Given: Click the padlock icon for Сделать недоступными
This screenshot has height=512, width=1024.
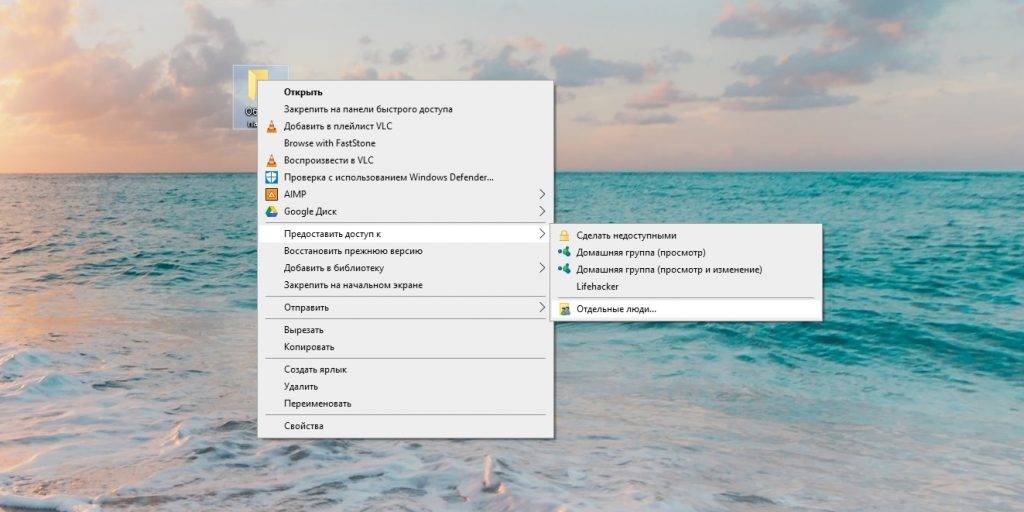Looking at the screenshot, I should (564, 236).
